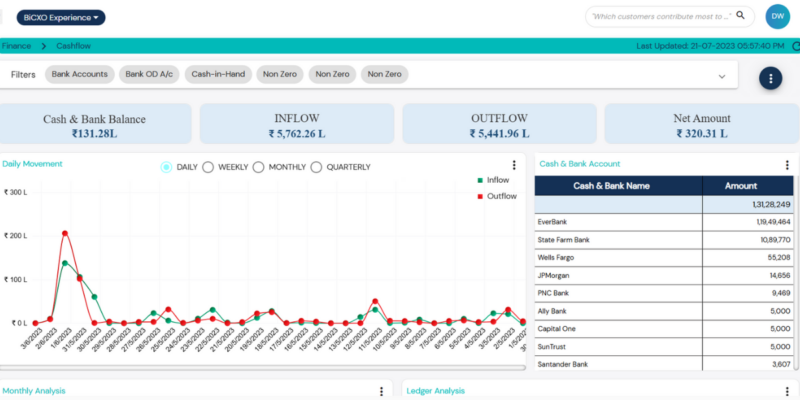The width and height of the screenshot is (800, 400).
Task: Click the breadcrumb arrow after Finance
Action: point(44,46)
